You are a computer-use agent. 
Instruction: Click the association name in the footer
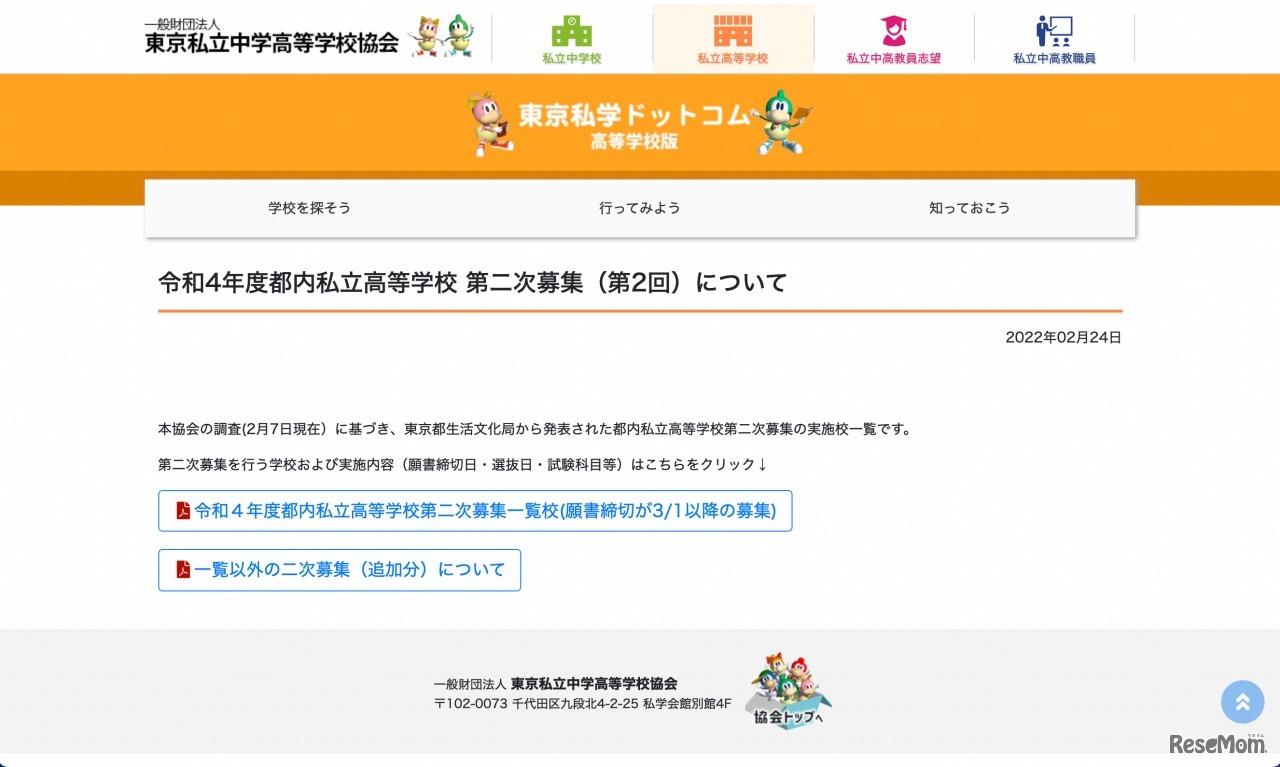pyautogui.click(x=596, y=682)
